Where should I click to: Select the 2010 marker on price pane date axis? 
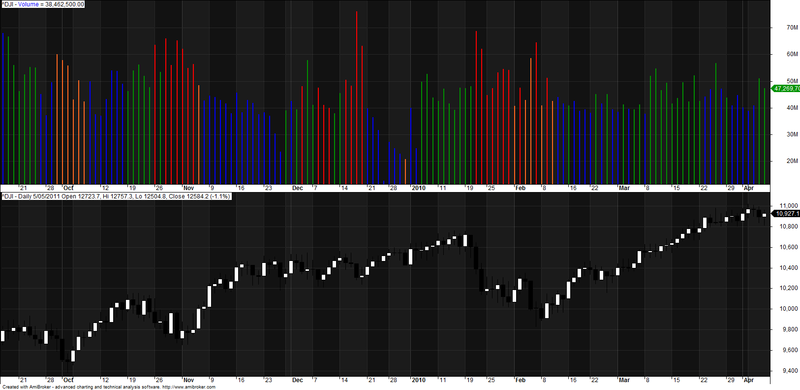[418, 380]
